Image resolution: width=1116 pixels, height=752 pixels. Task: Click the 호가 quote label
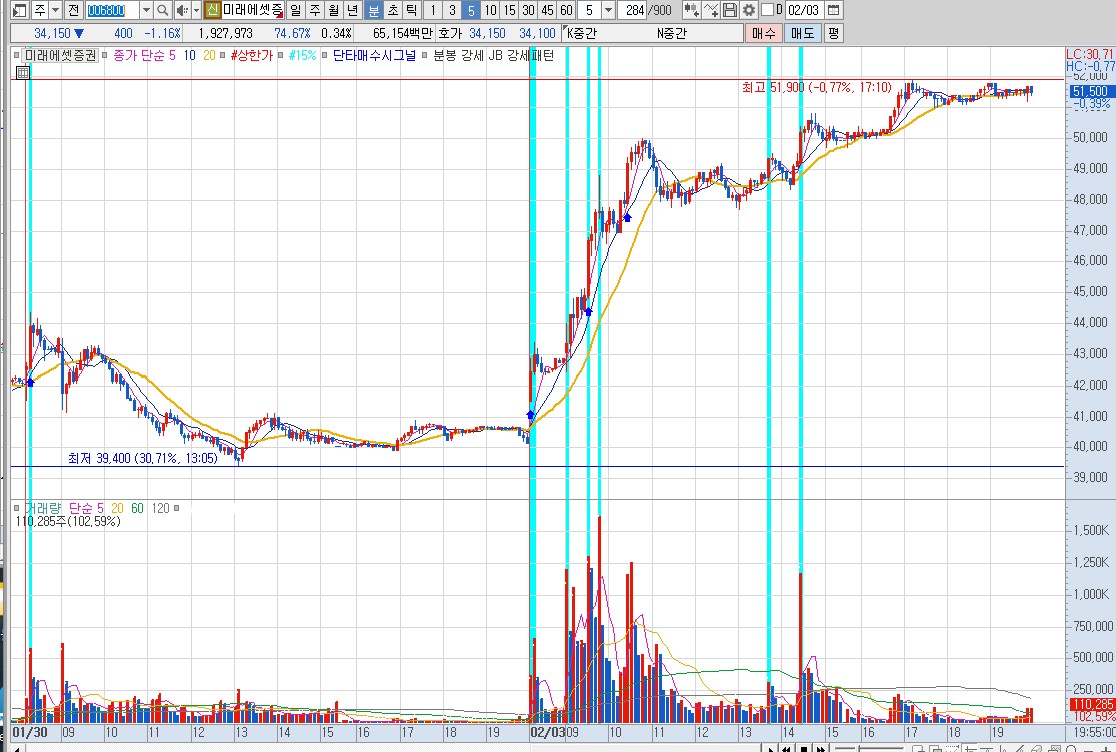(450, 33)
